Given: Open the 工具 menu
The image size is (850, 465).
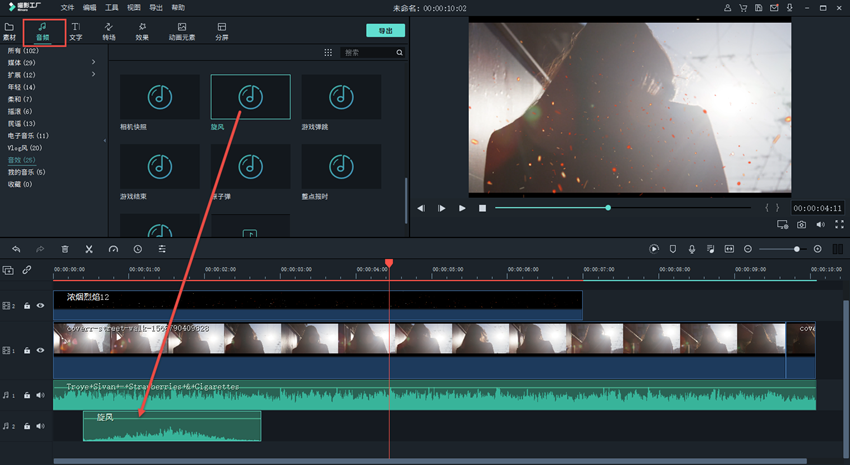Looking at the screenshot, I should pyautogui.click(x=112, y=8).
